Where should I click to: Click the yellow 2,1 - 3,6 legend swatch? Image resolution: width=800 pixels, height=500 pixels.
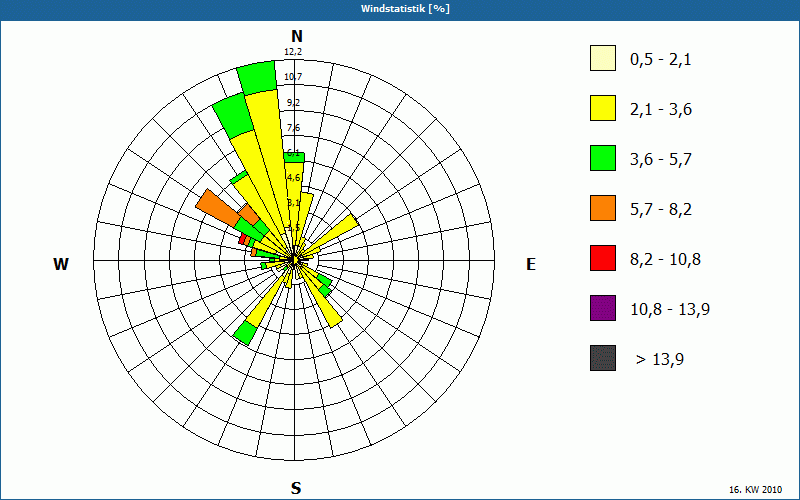603,108
